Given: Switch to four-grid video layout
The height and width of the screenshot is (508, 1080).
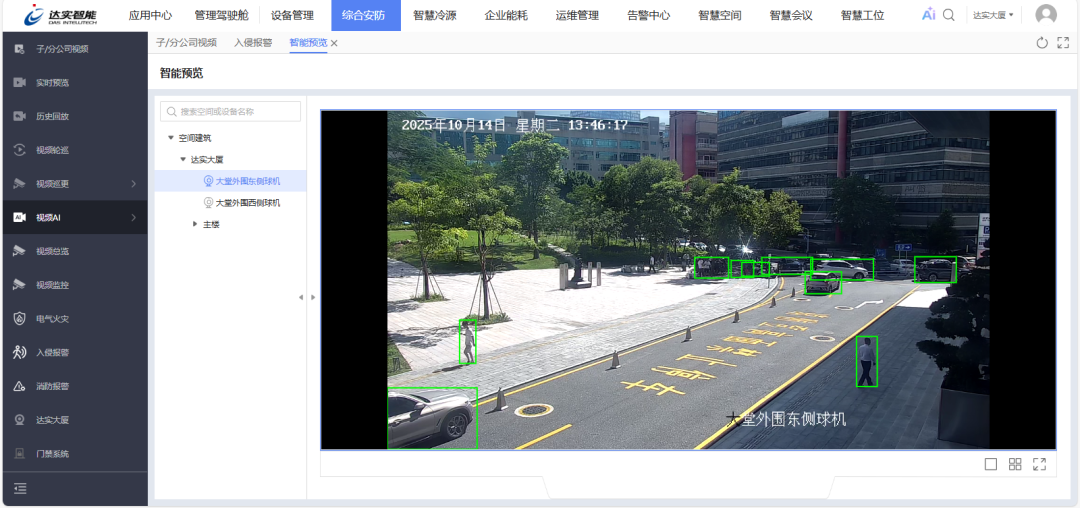Looking at the screenshot, I should coord(1015,464).
